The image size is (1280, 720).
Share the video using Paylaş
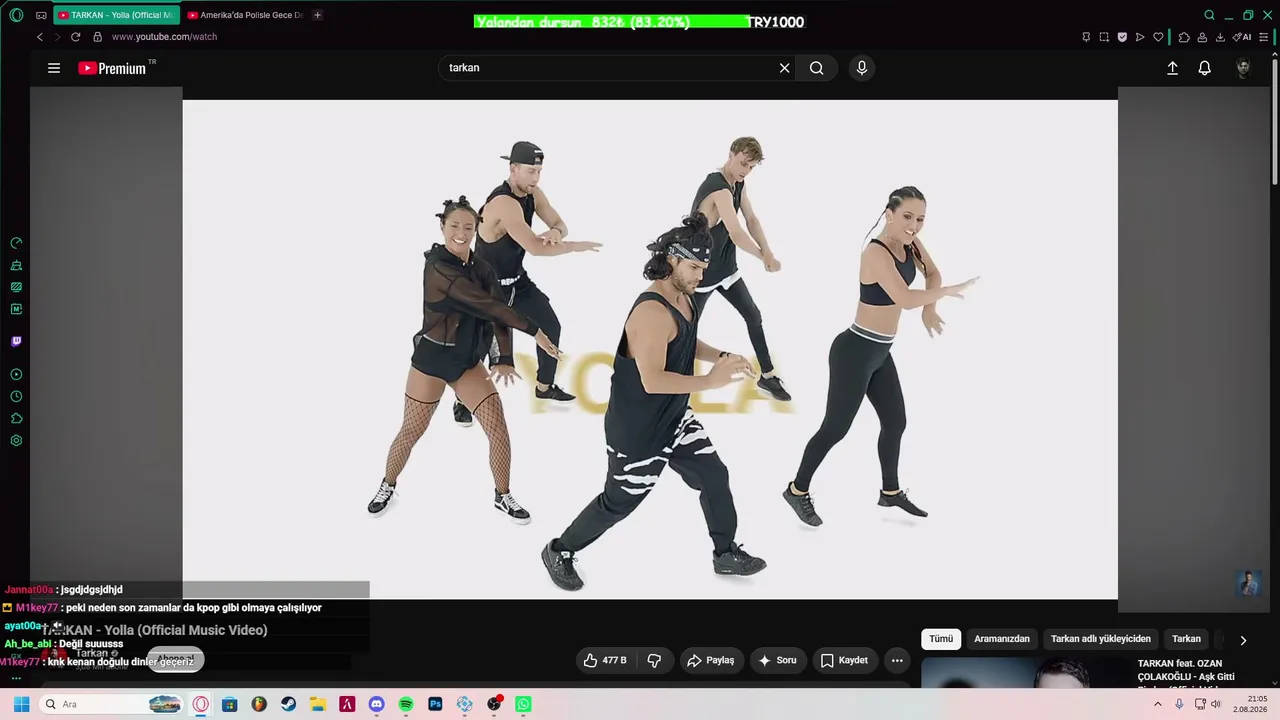[x=710, y=660]
